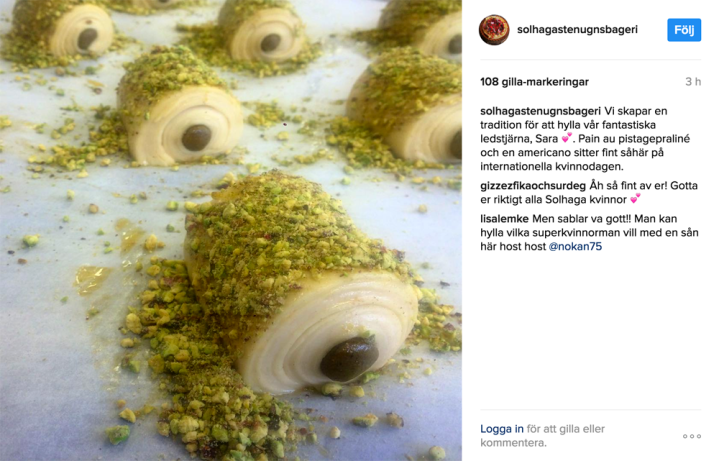Image resolution: width=719 pixels, height=461 pixels.
Task: Visit commenter gizzezfikaochsurdeg's profile
Action: coord(533,186)
